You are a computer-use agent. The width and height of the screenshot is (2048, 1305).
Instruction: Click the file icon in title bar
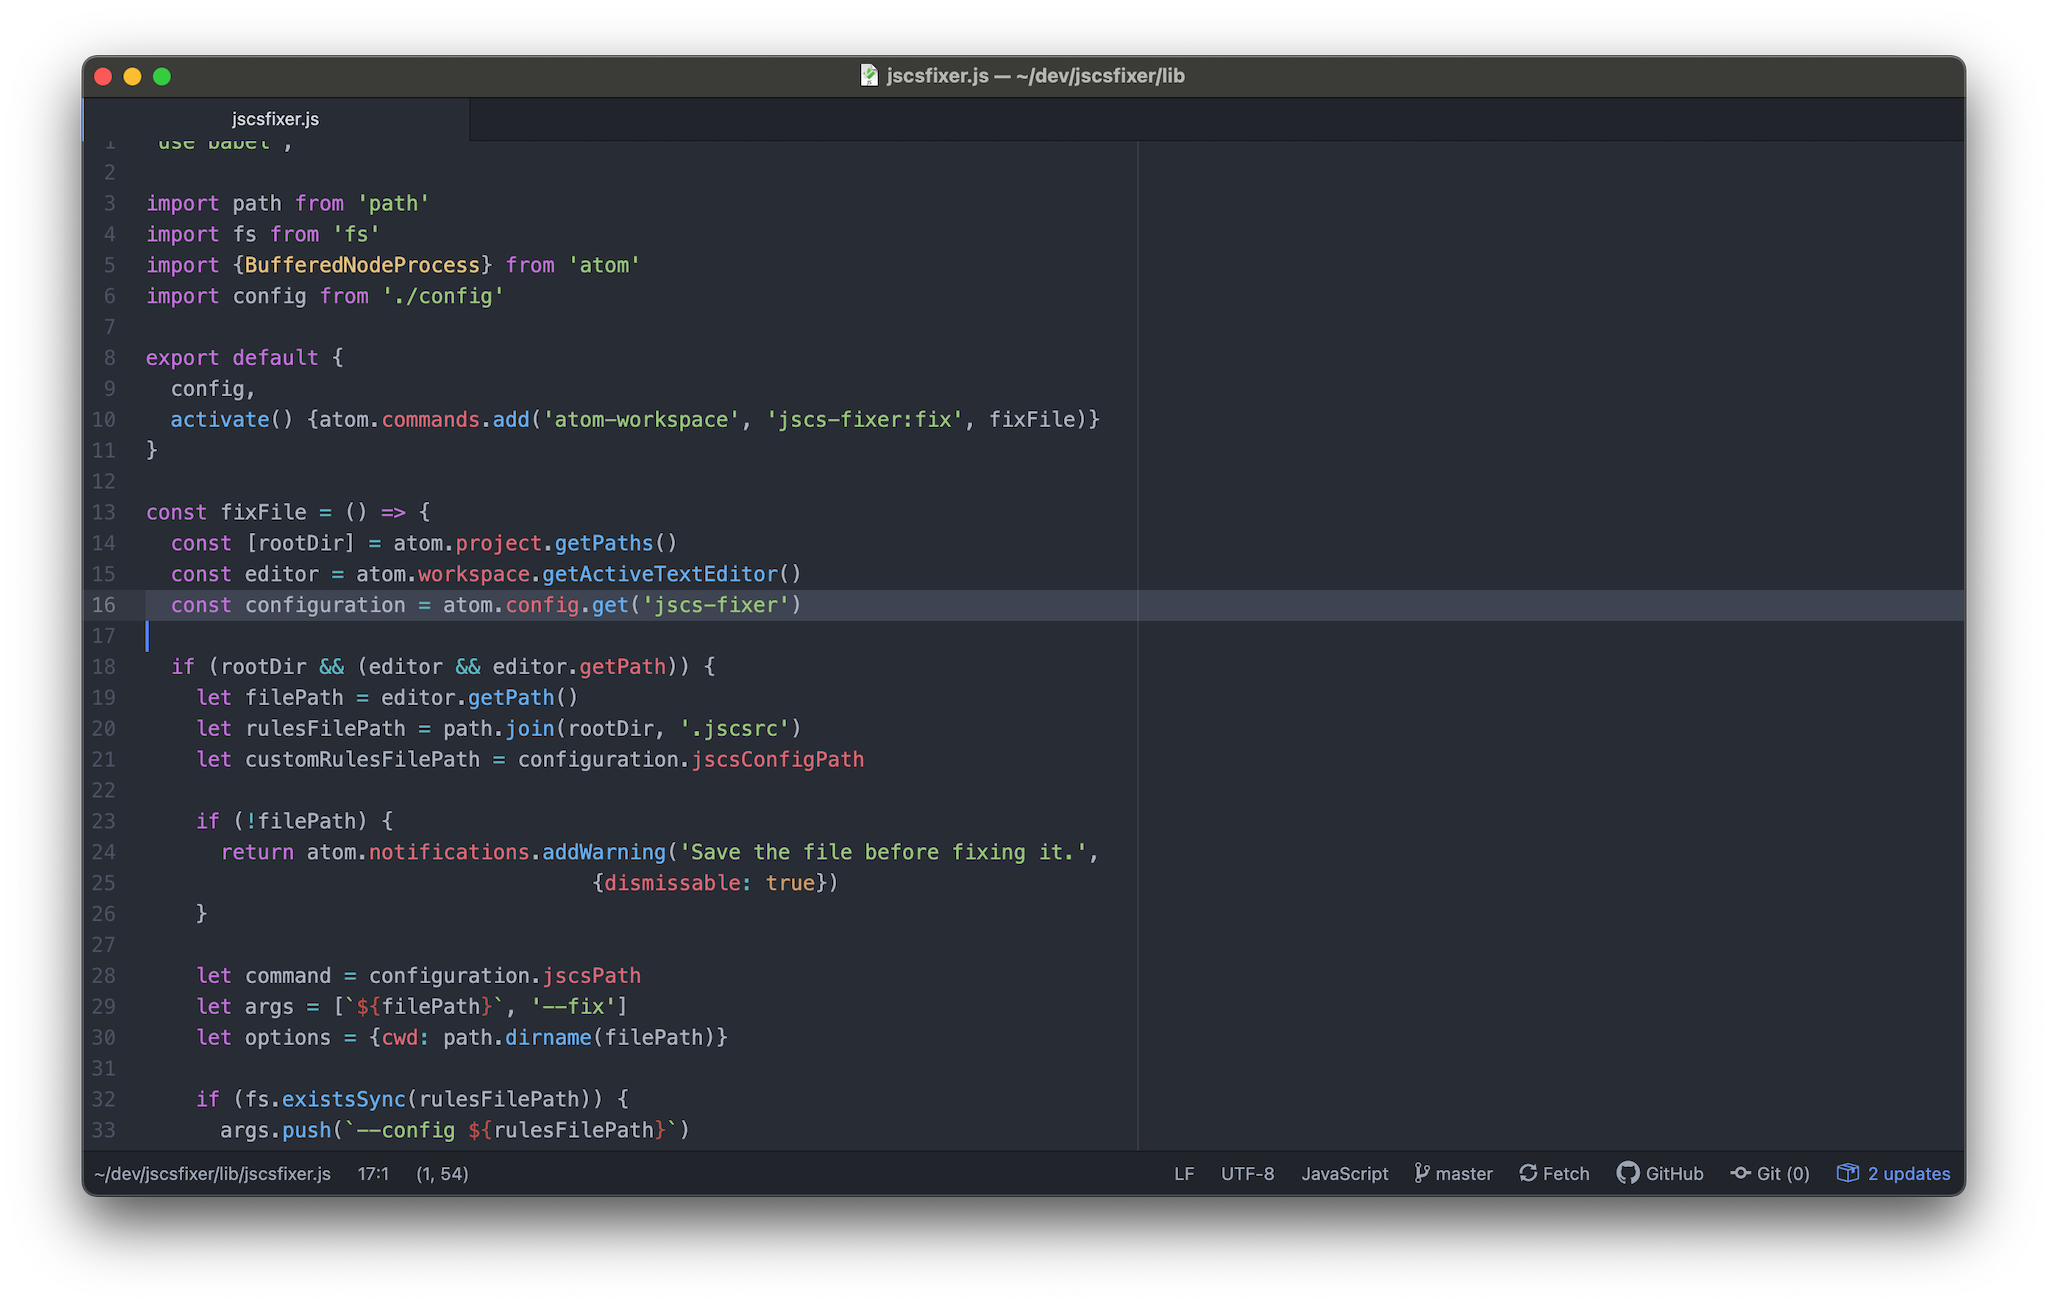869,76
